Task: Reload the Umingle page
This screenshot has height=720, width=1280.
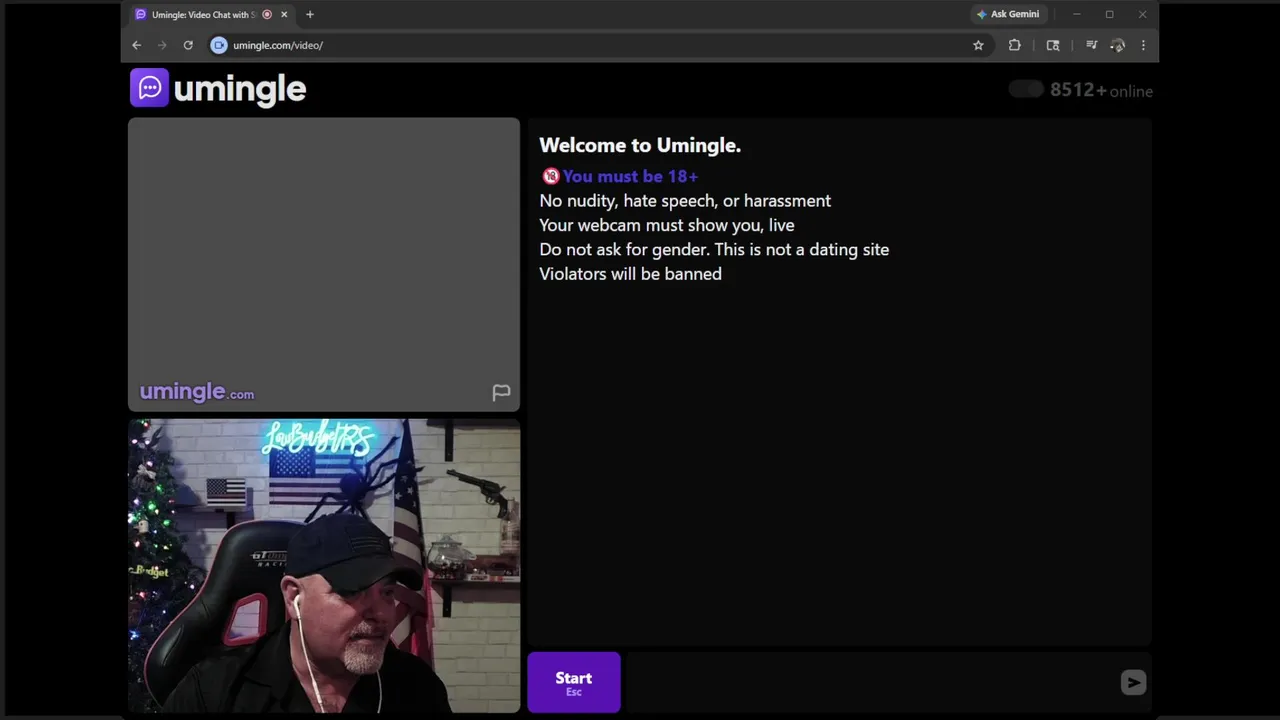Action: (x=188, y=45)
